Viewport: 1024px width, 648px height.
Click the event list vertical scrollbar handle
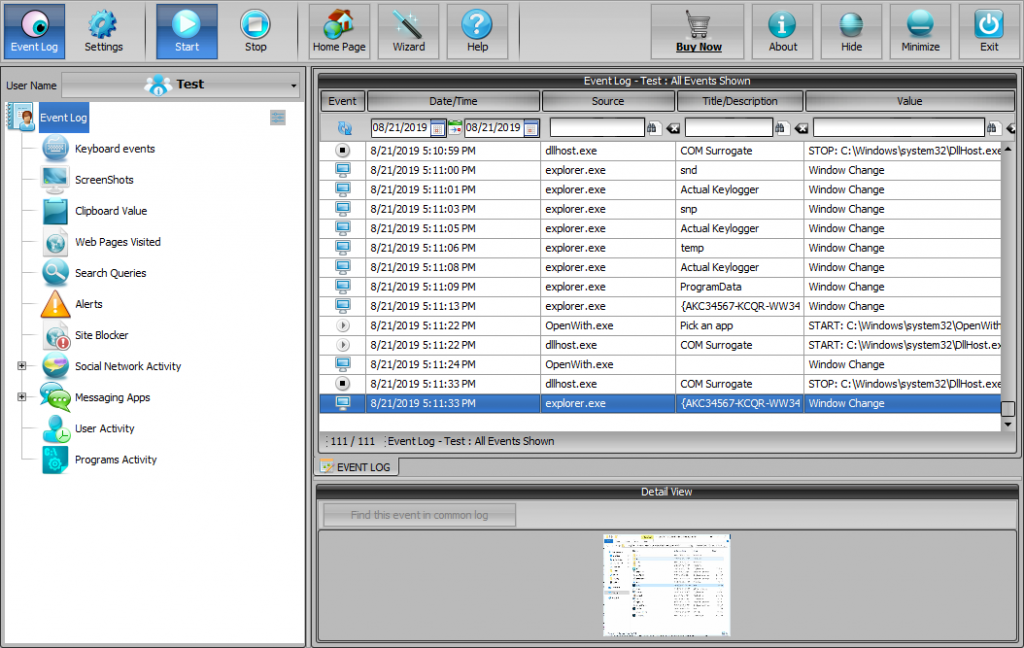(x=1008, y=408)
